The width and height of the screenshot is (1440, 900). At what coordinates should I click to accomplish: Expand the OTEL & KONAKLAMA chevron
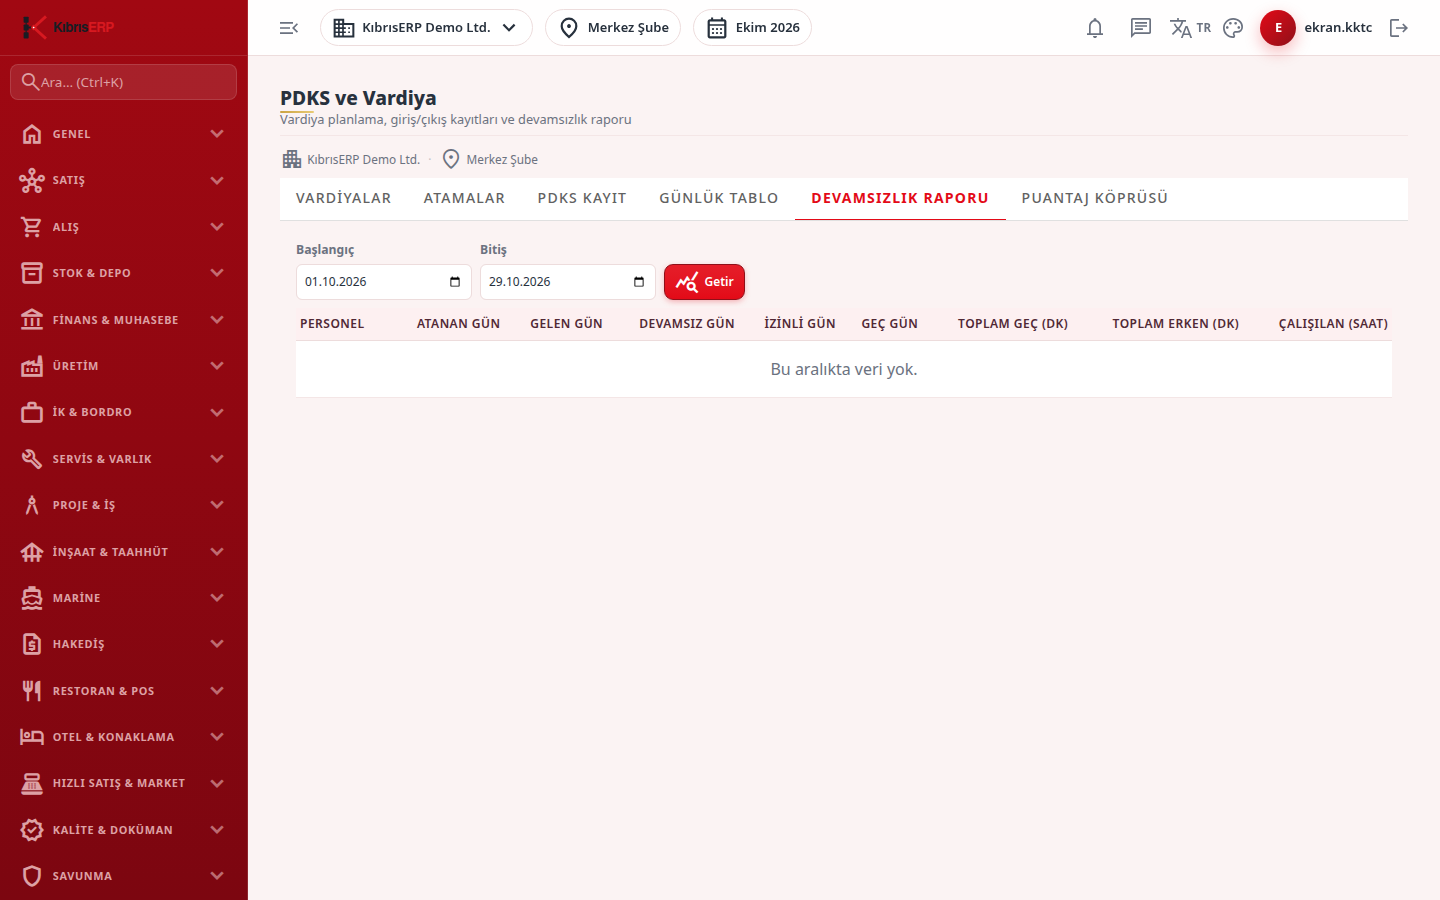pyautogui.click(x=217, y=737)
